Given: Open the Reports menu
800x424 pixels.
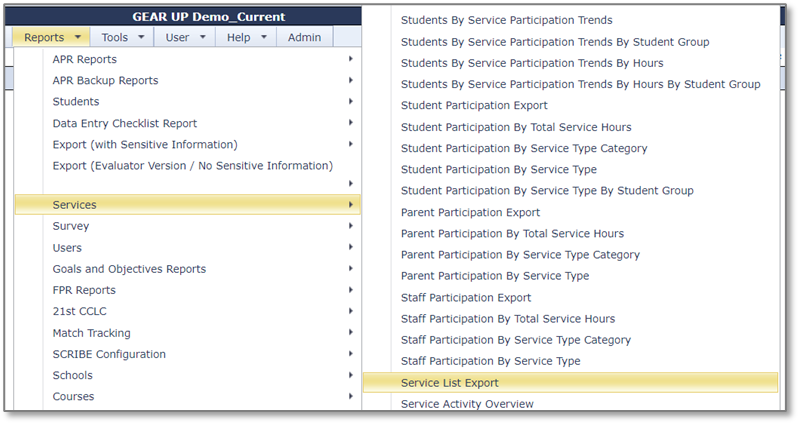Looking at the screenshot, I should tap(51, 37).
